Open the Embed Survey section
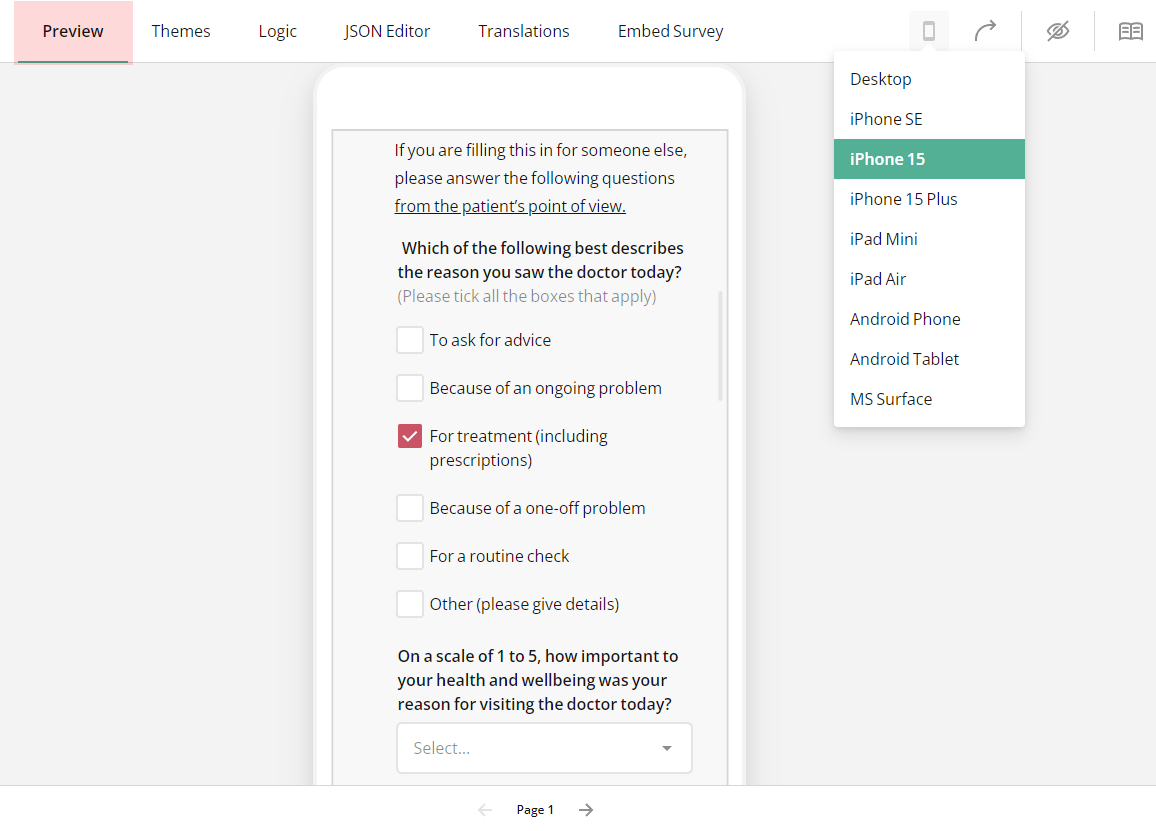This screenshot has height=831, width=1156. (x=670, y=31)
